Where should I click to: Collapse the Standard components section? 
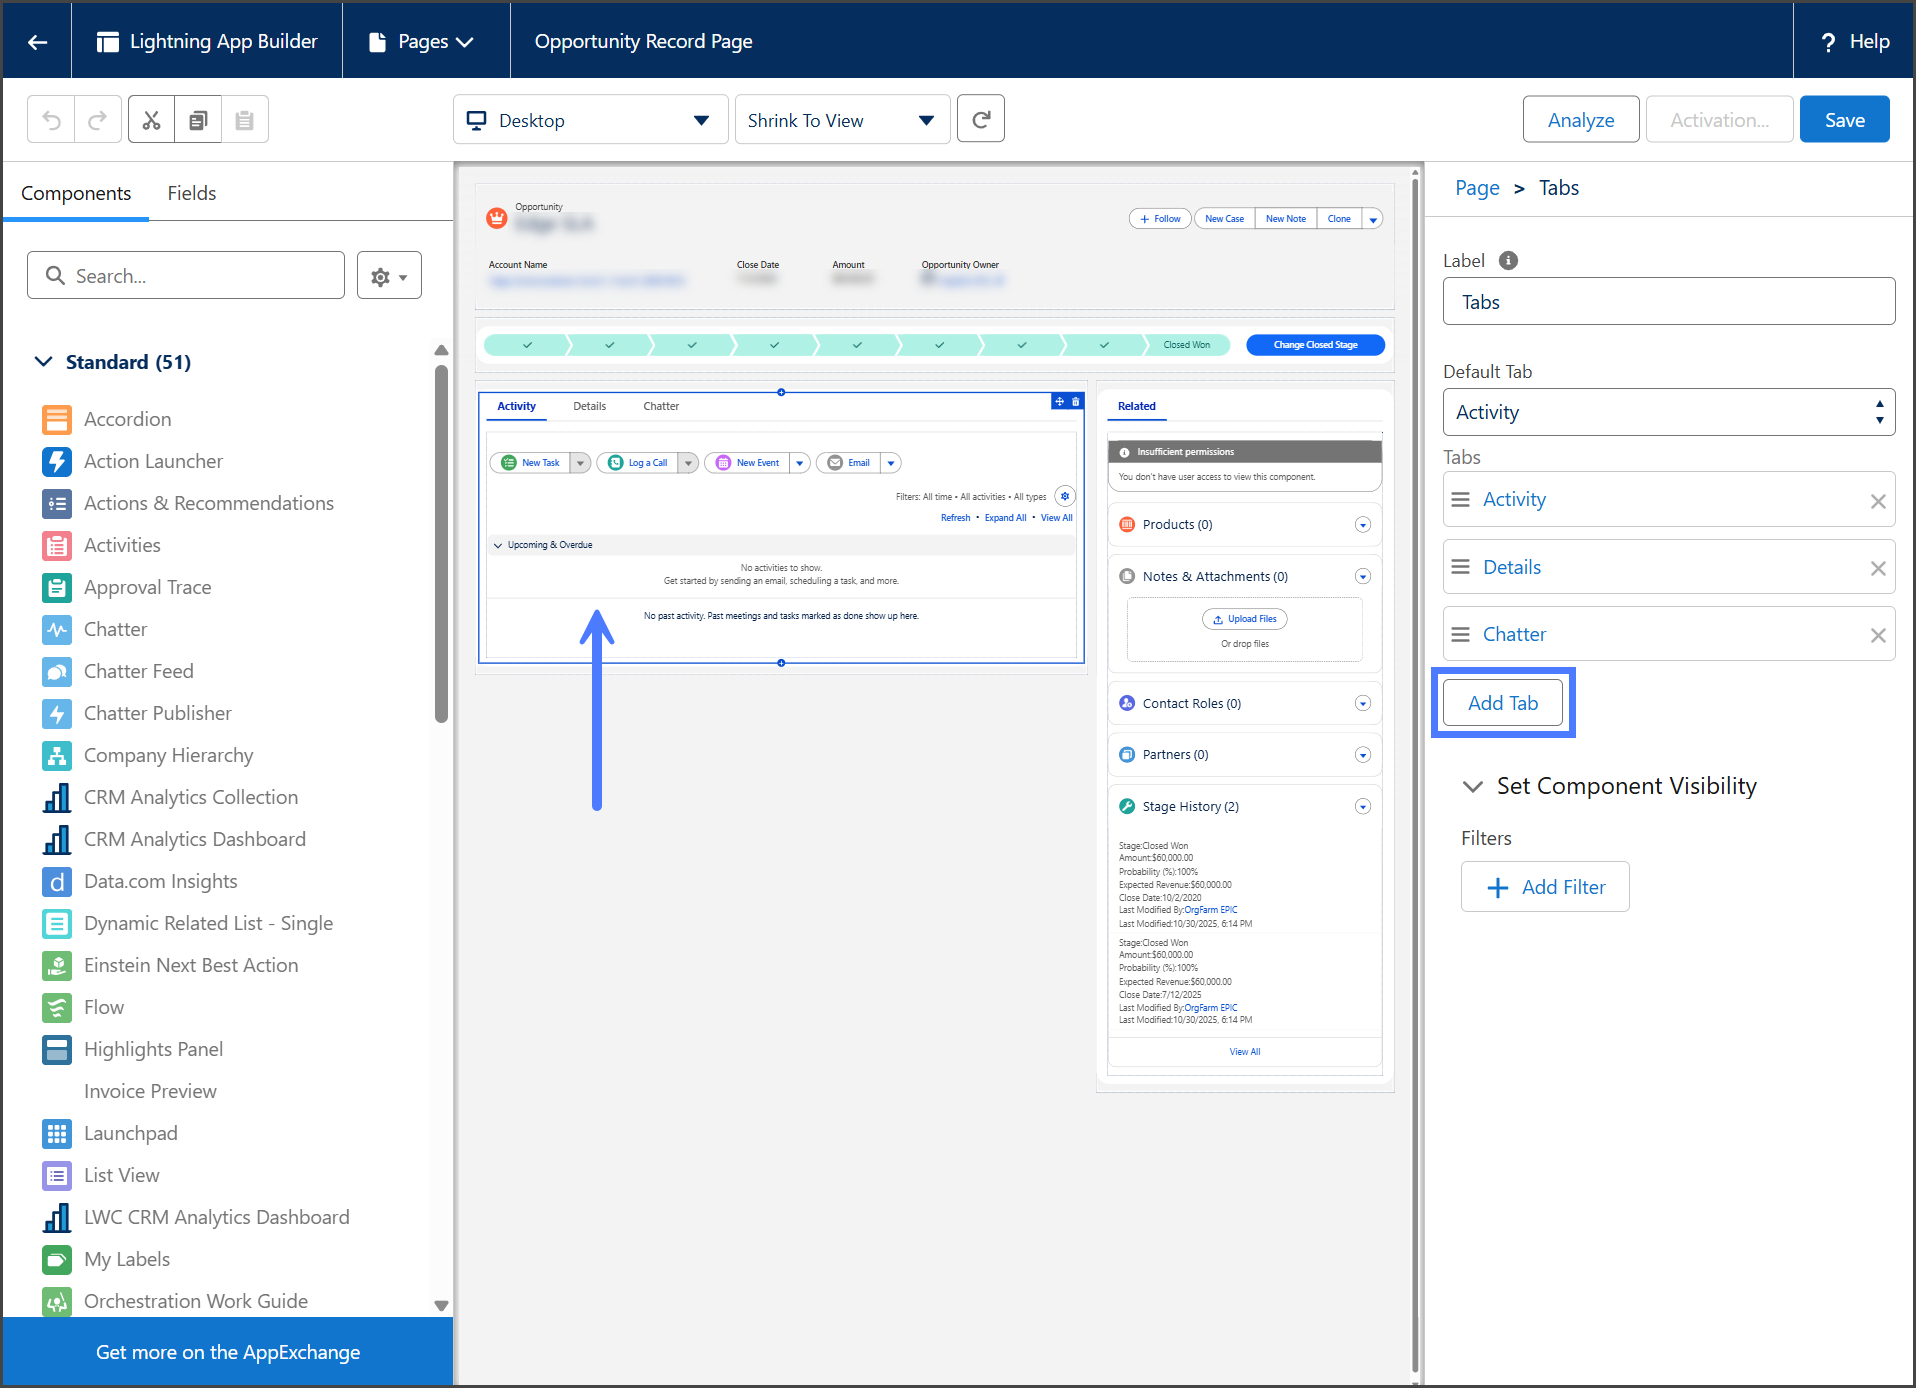point(44,362)
